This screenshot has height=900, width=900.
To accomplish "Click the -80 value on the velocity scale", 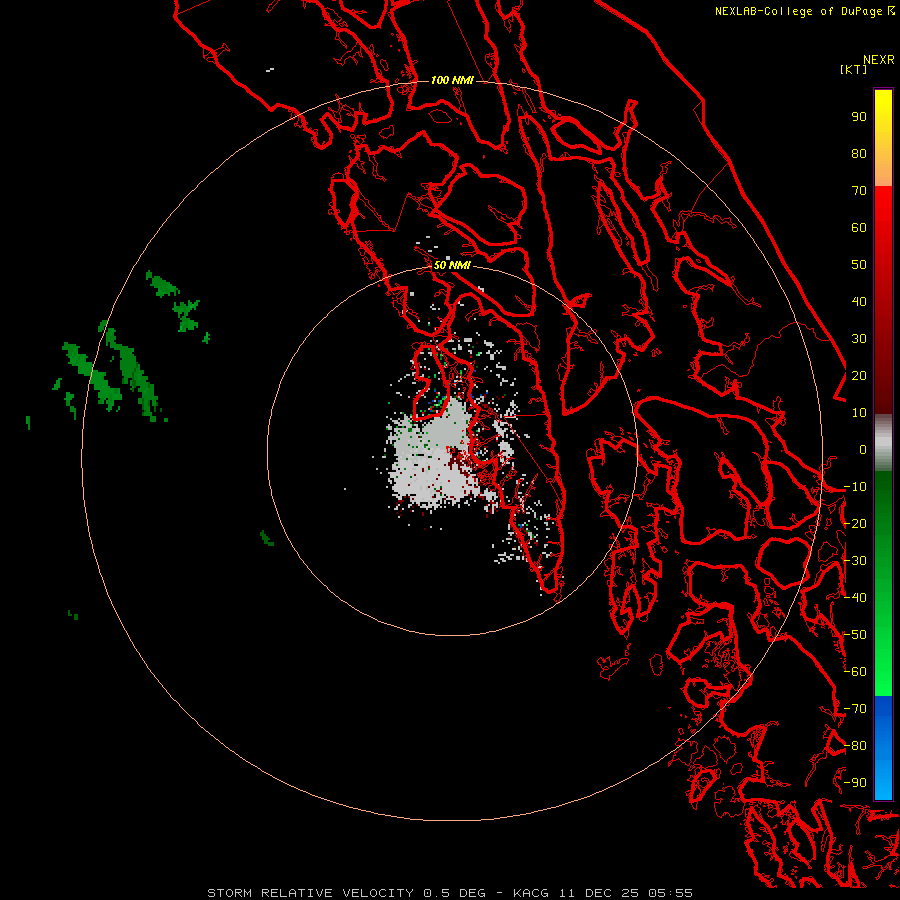I will pos(855,746).
